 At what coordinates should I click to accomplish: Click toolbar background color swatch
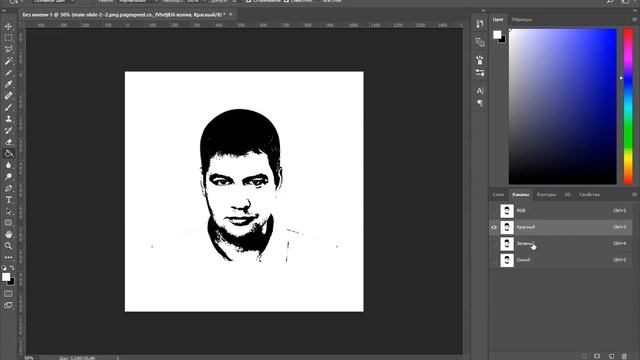(12, 282)
